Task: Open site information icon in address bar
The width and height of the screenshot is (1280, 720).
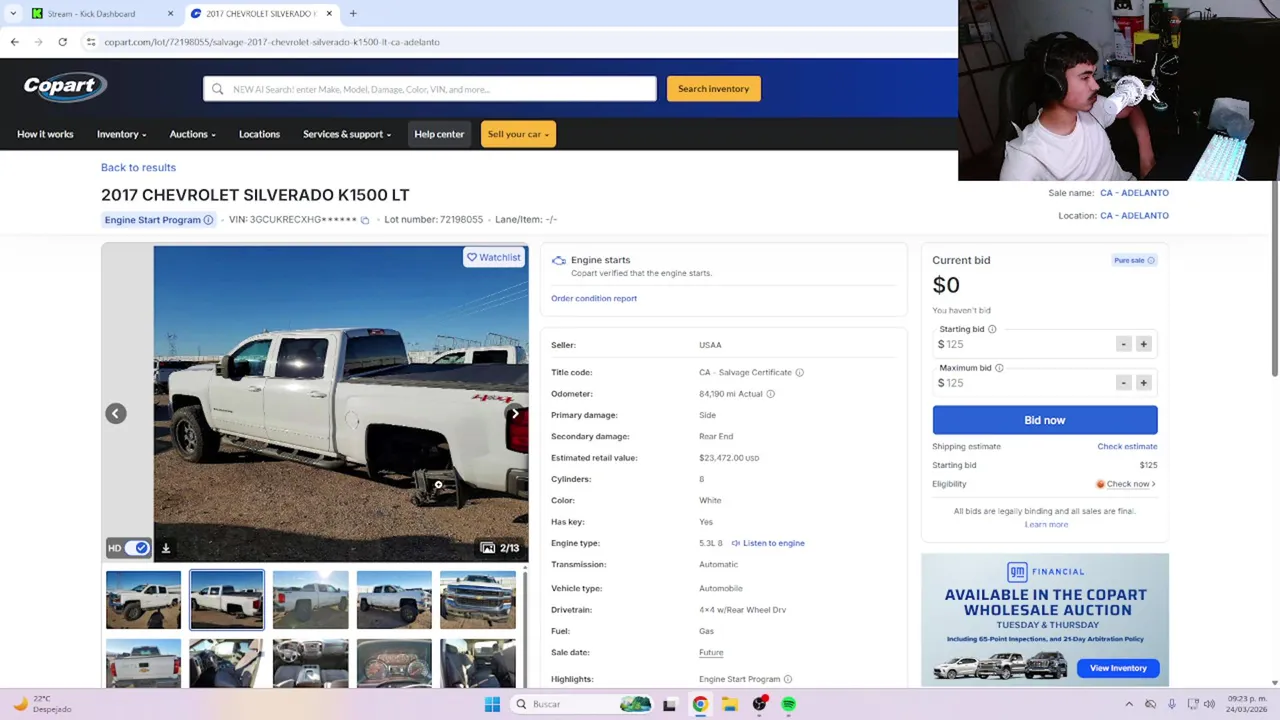Action: (x=90, y=42)
